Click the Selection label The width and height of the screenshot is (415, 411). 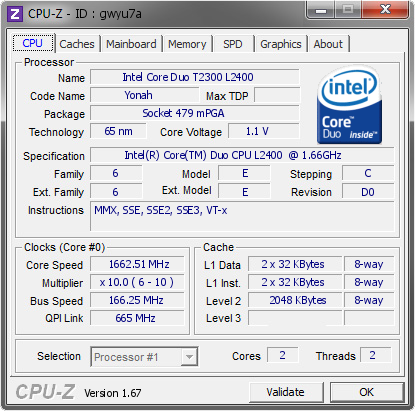click(59, 356)
